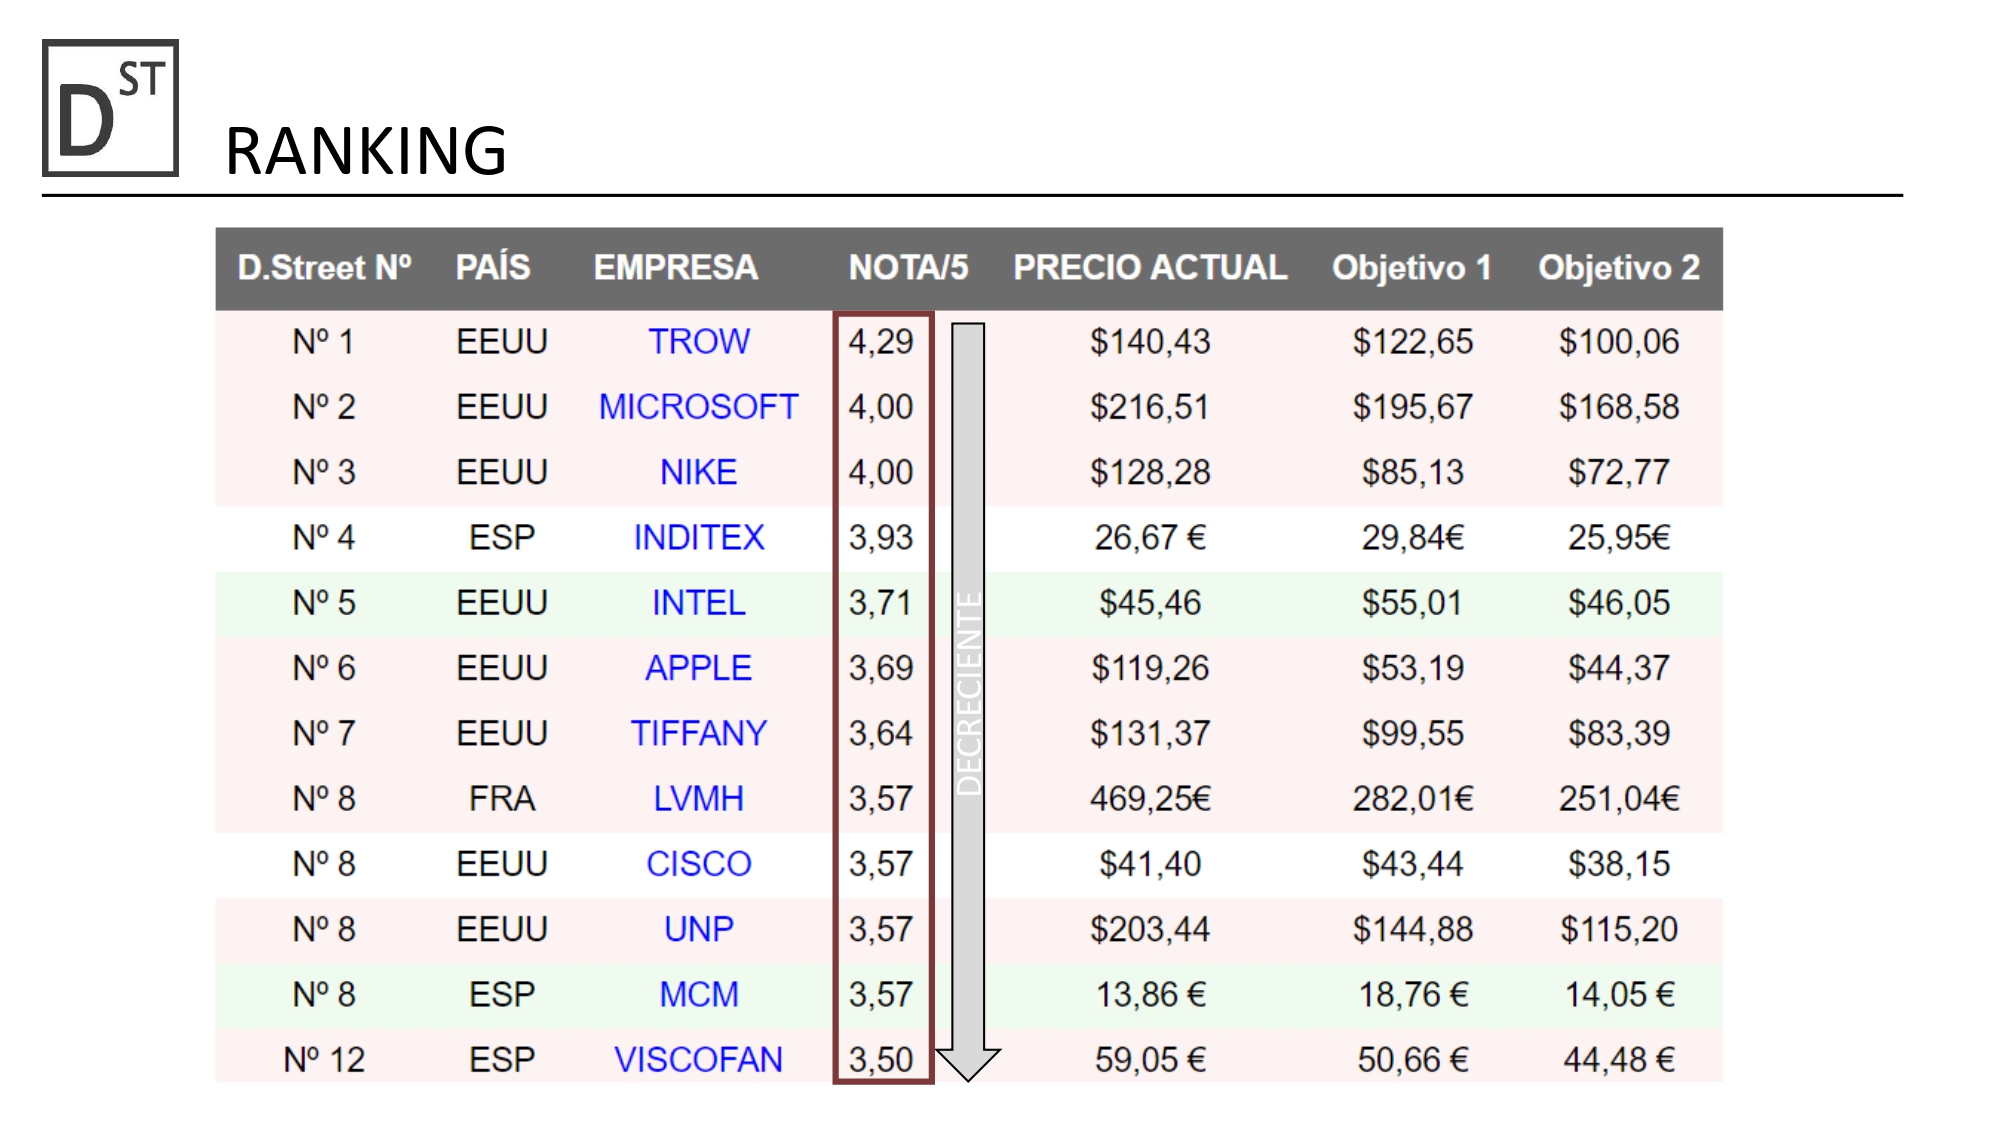Open the UNP company link

(698, 929)
